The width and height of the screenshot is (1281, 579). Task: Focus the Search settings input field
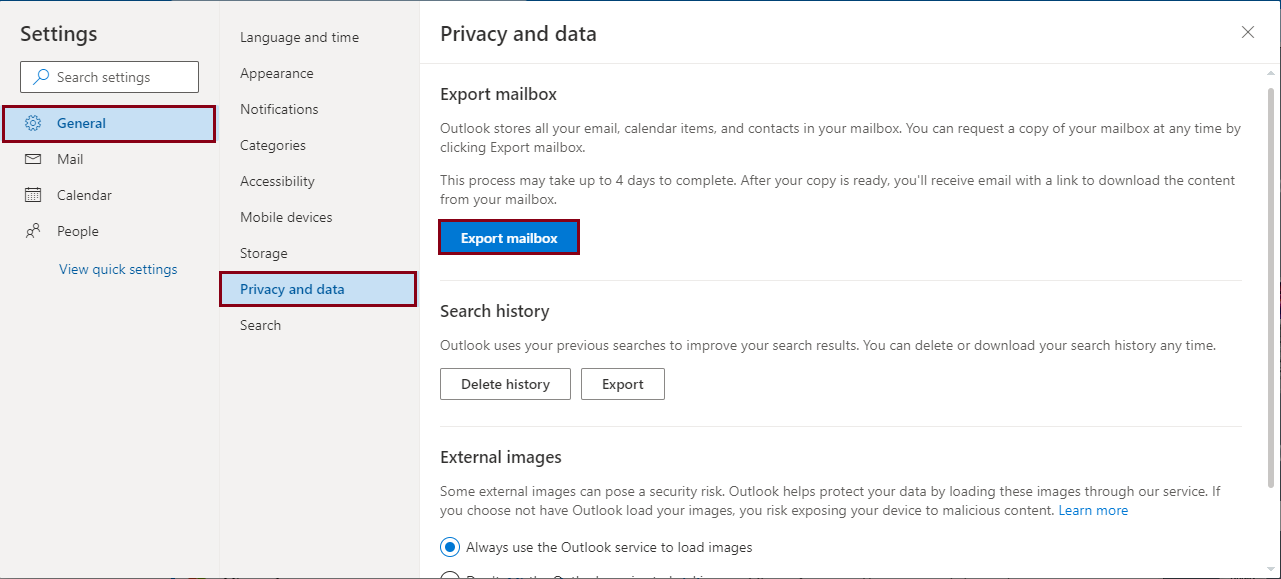coord(109,77)
